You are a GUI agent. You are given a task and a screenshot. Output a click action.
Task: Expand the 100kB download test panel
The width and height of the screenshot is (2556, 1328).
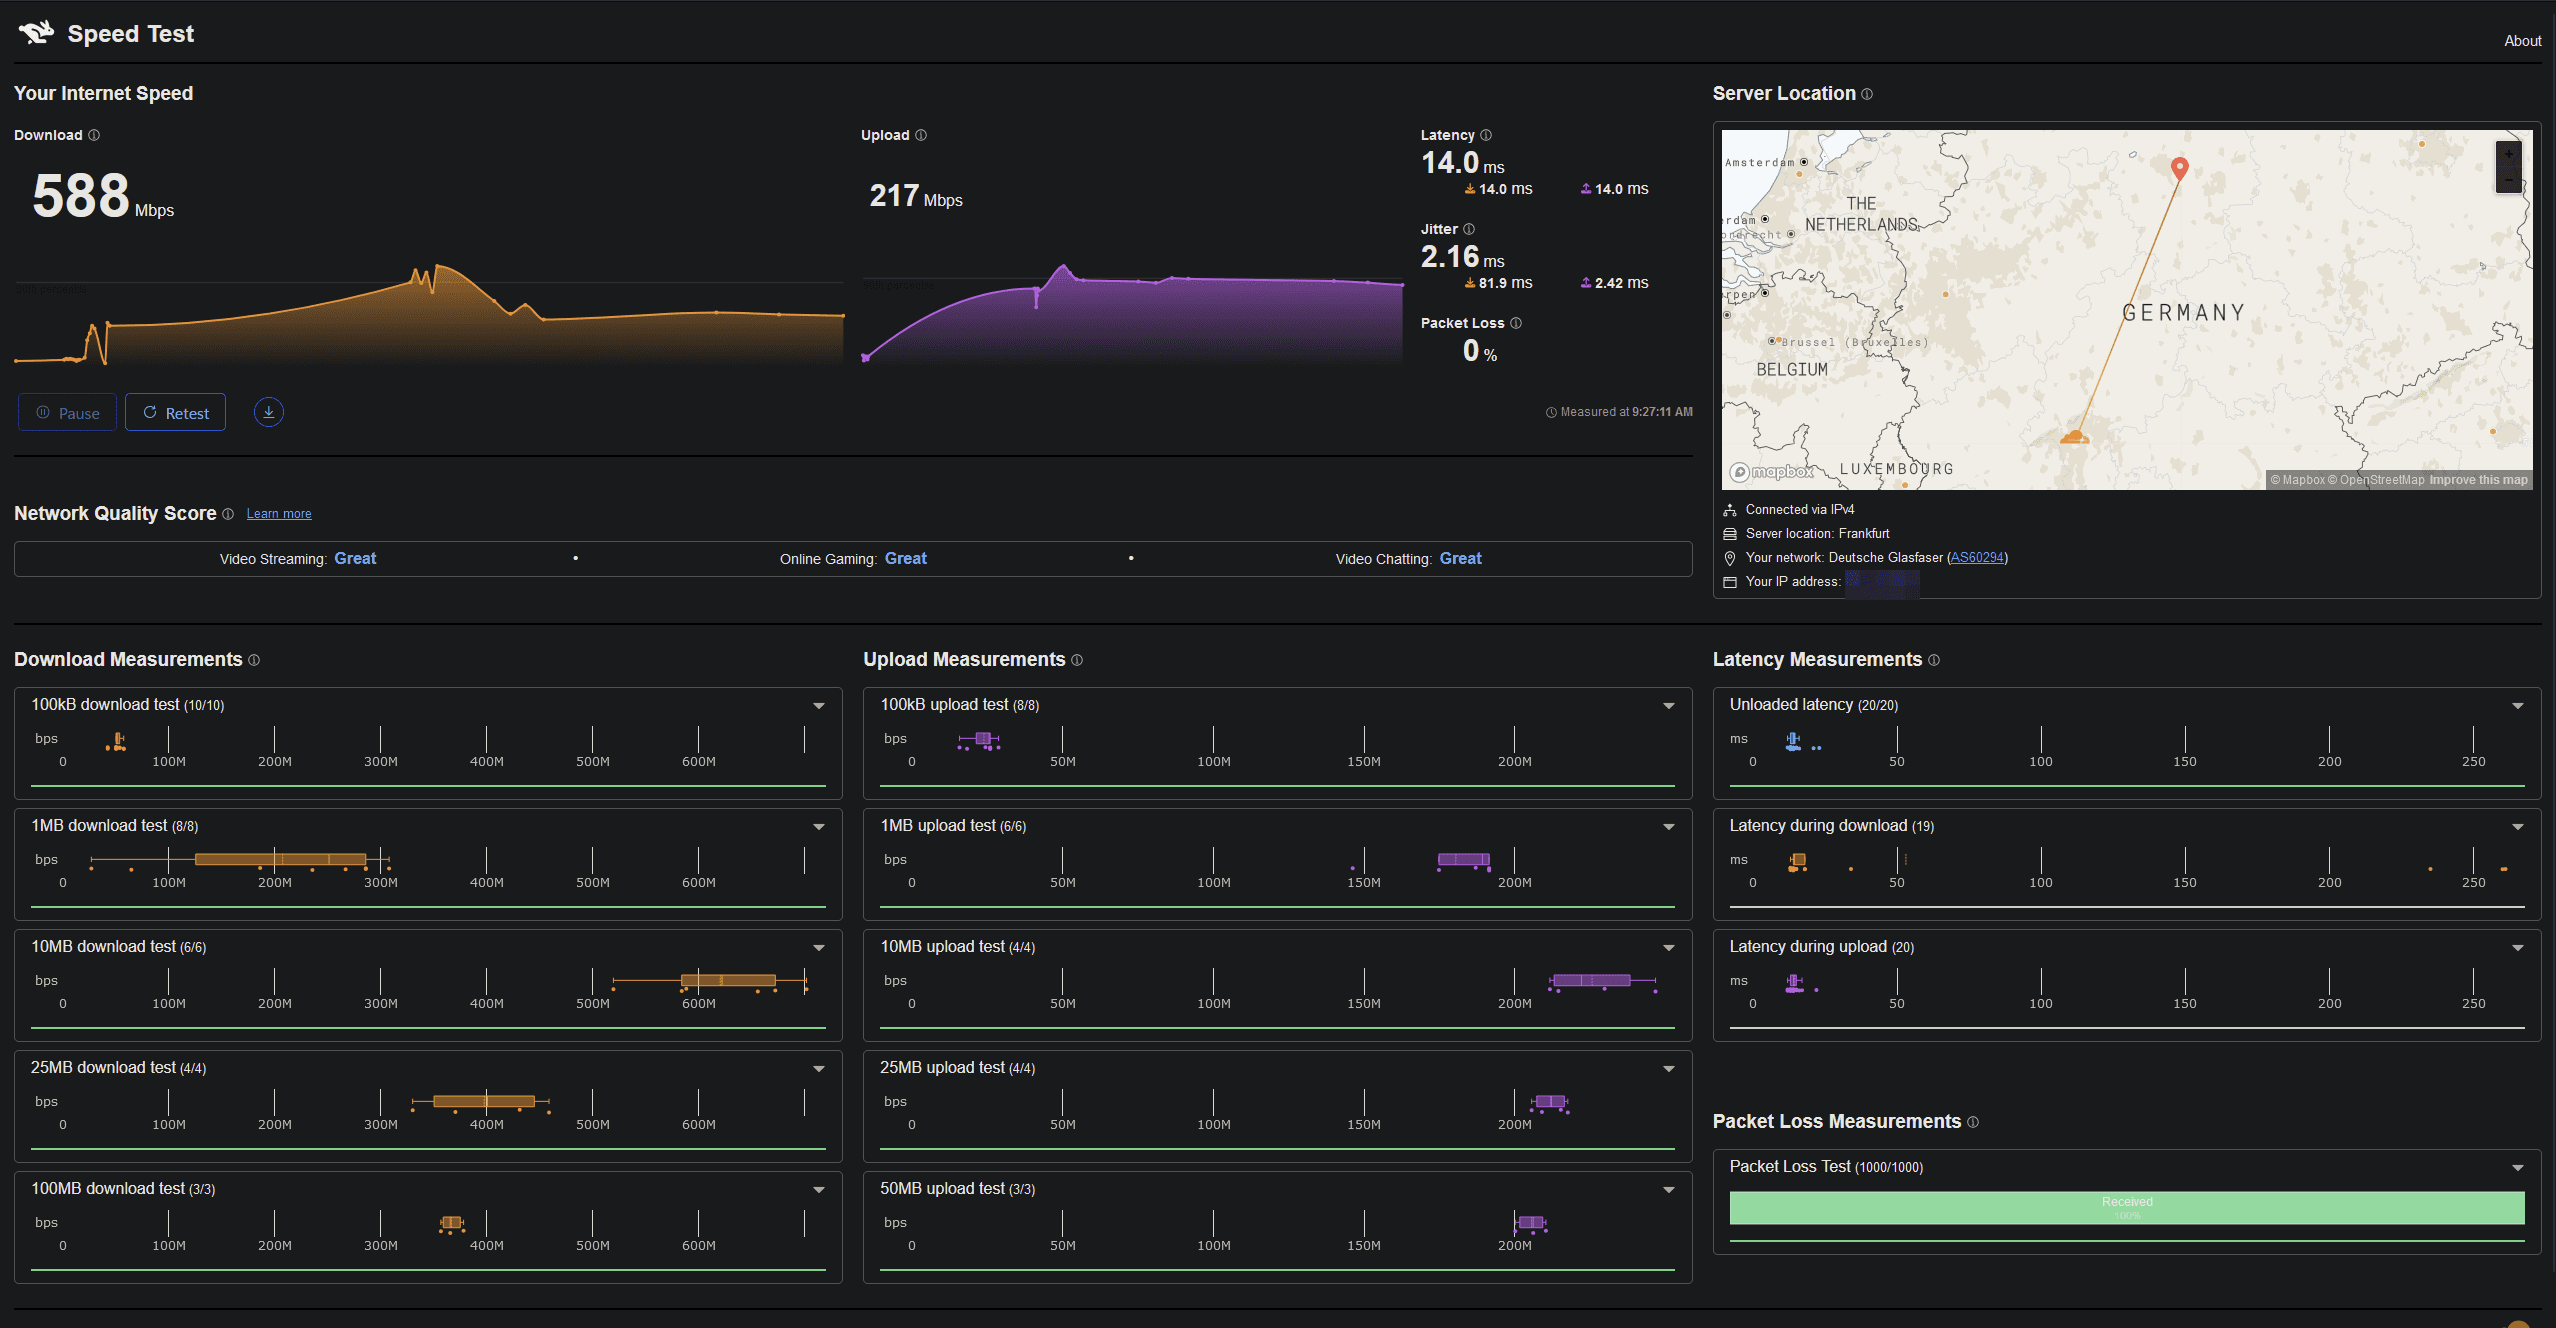[x=819, y=706]
